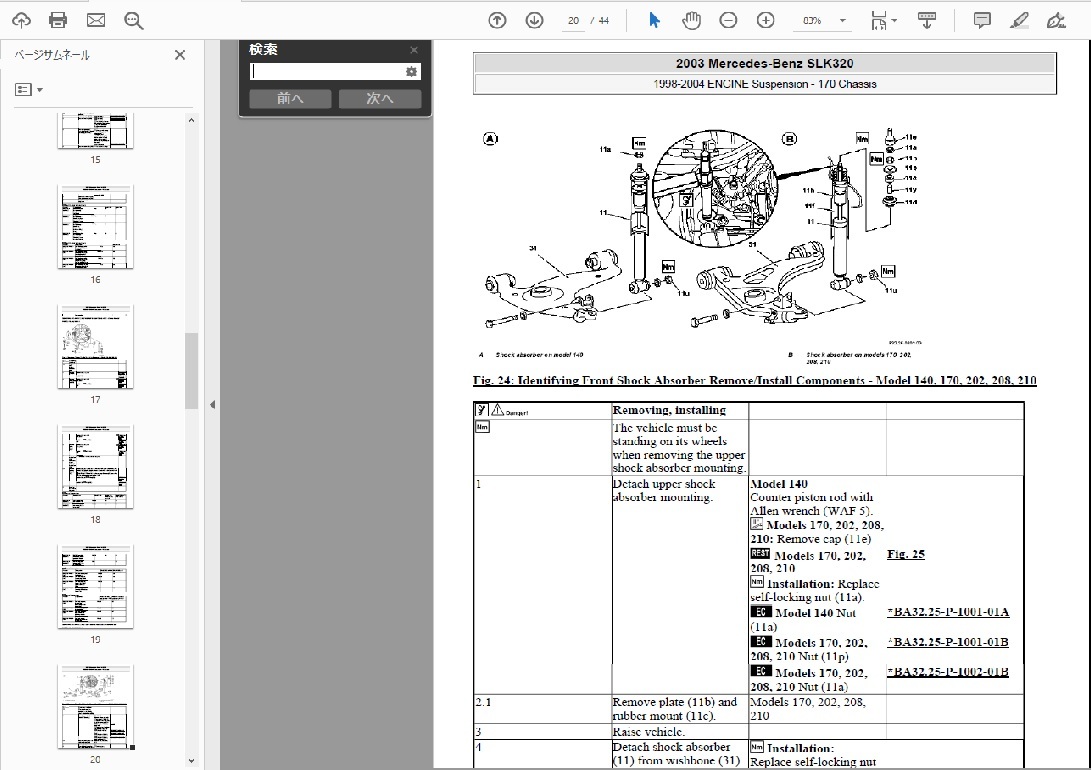Click the print icon
Image resolution: width=1091 pixels, height=770 pixels.
[58, 20]
